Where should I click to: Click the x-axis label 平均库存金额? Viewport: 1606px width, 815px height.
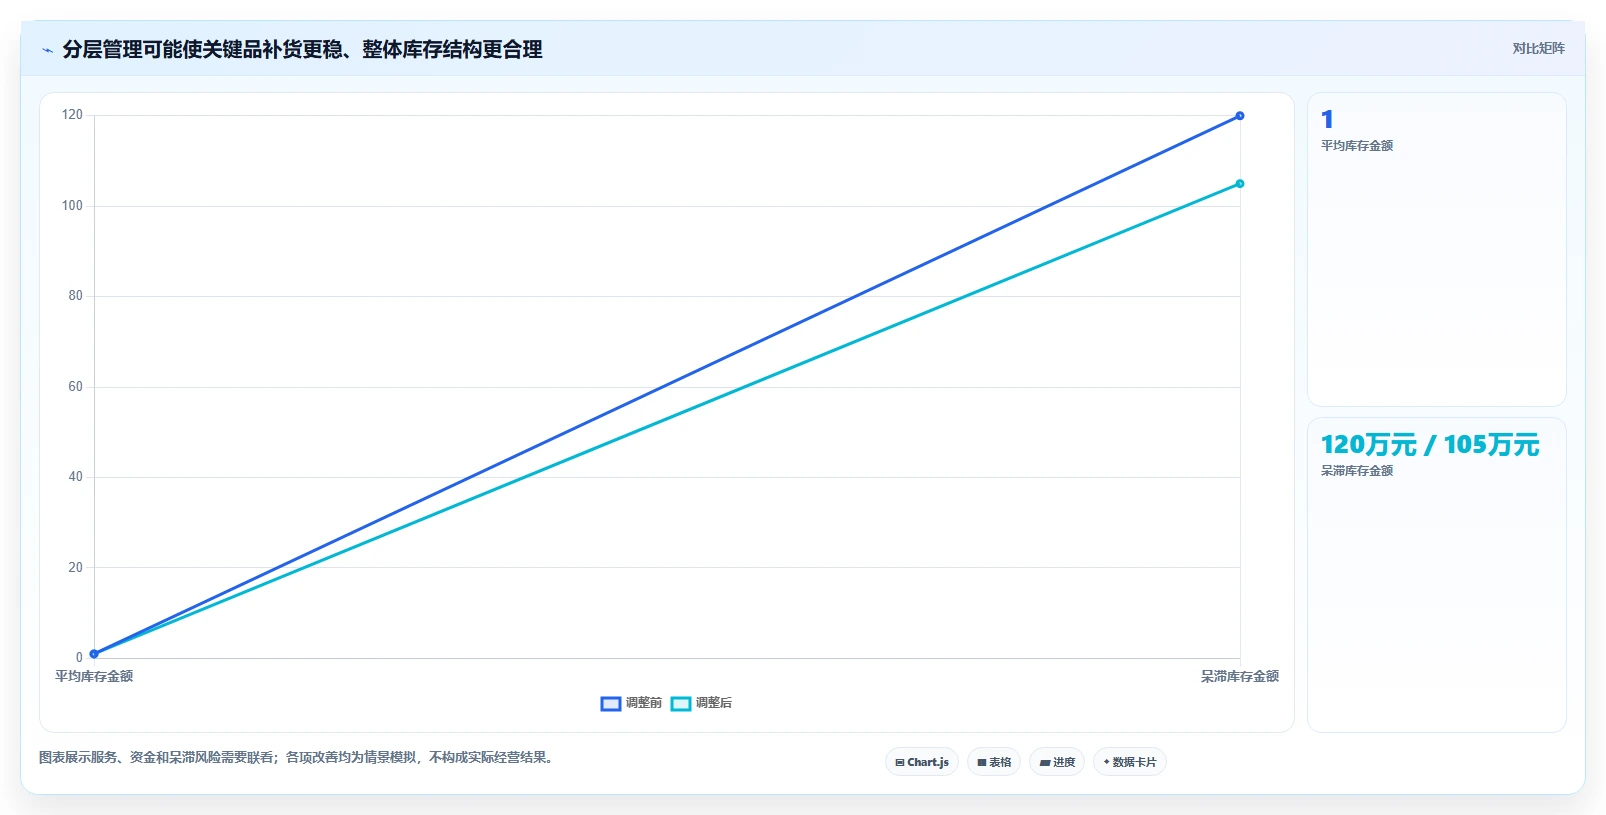[x=94, y=676]
